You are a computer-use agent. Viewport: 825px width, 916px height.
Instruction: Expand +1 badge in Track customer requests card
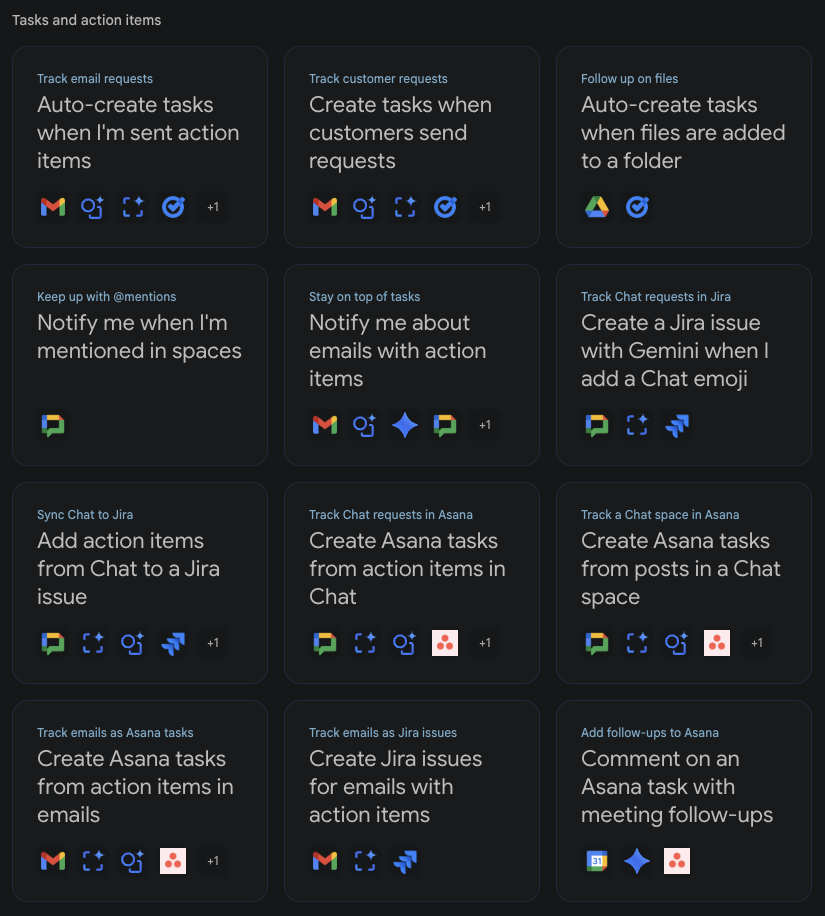(x=485, y=207)
